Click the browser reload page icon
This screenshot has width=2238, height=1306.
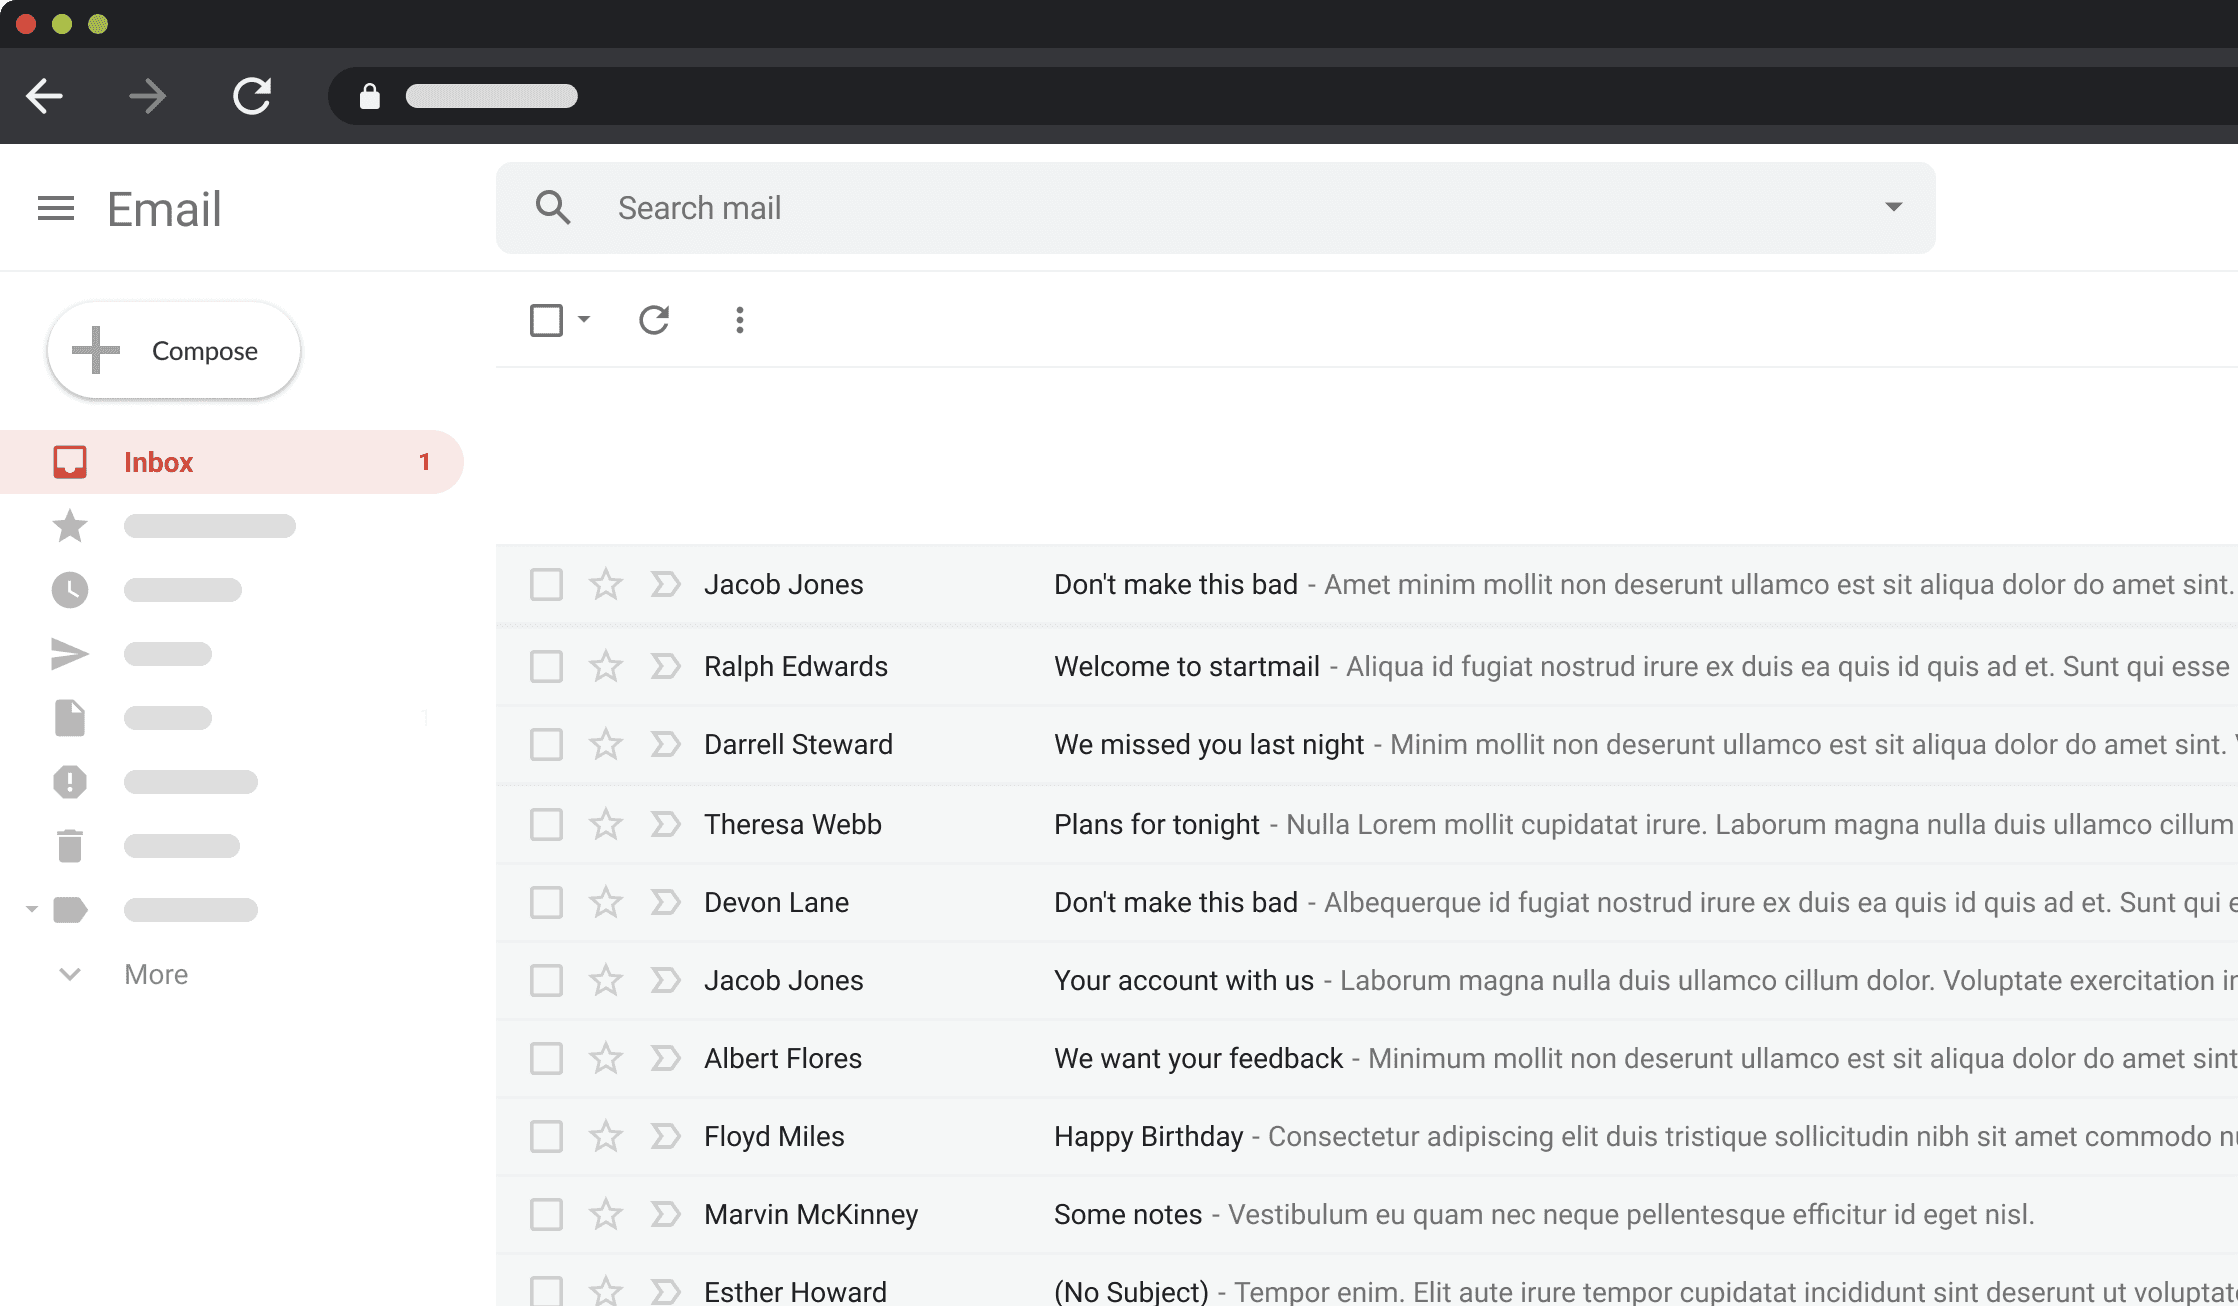(x=252, y=96)
